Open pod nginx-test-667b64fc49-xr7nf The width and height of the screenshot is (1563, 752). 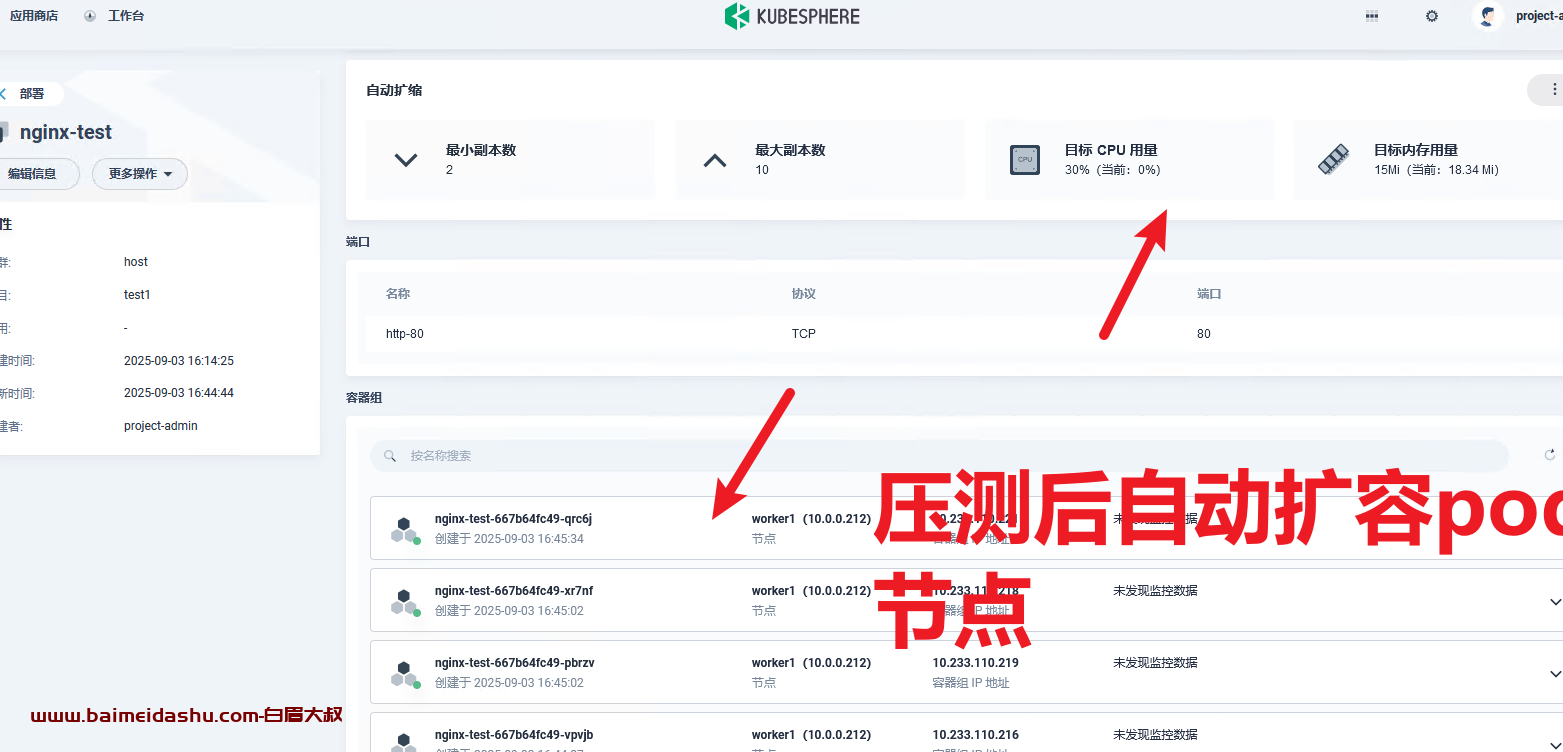coord(514,591)
